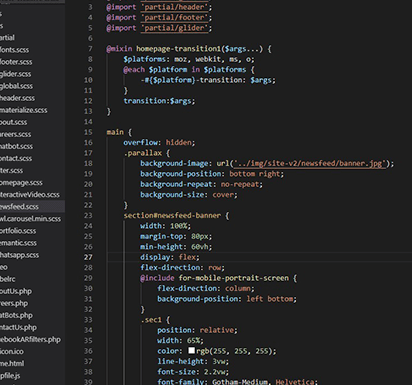Click the white color swatch before rgb(255, 255, 255)
Screen dimensions: 412x385
(191, 350)
